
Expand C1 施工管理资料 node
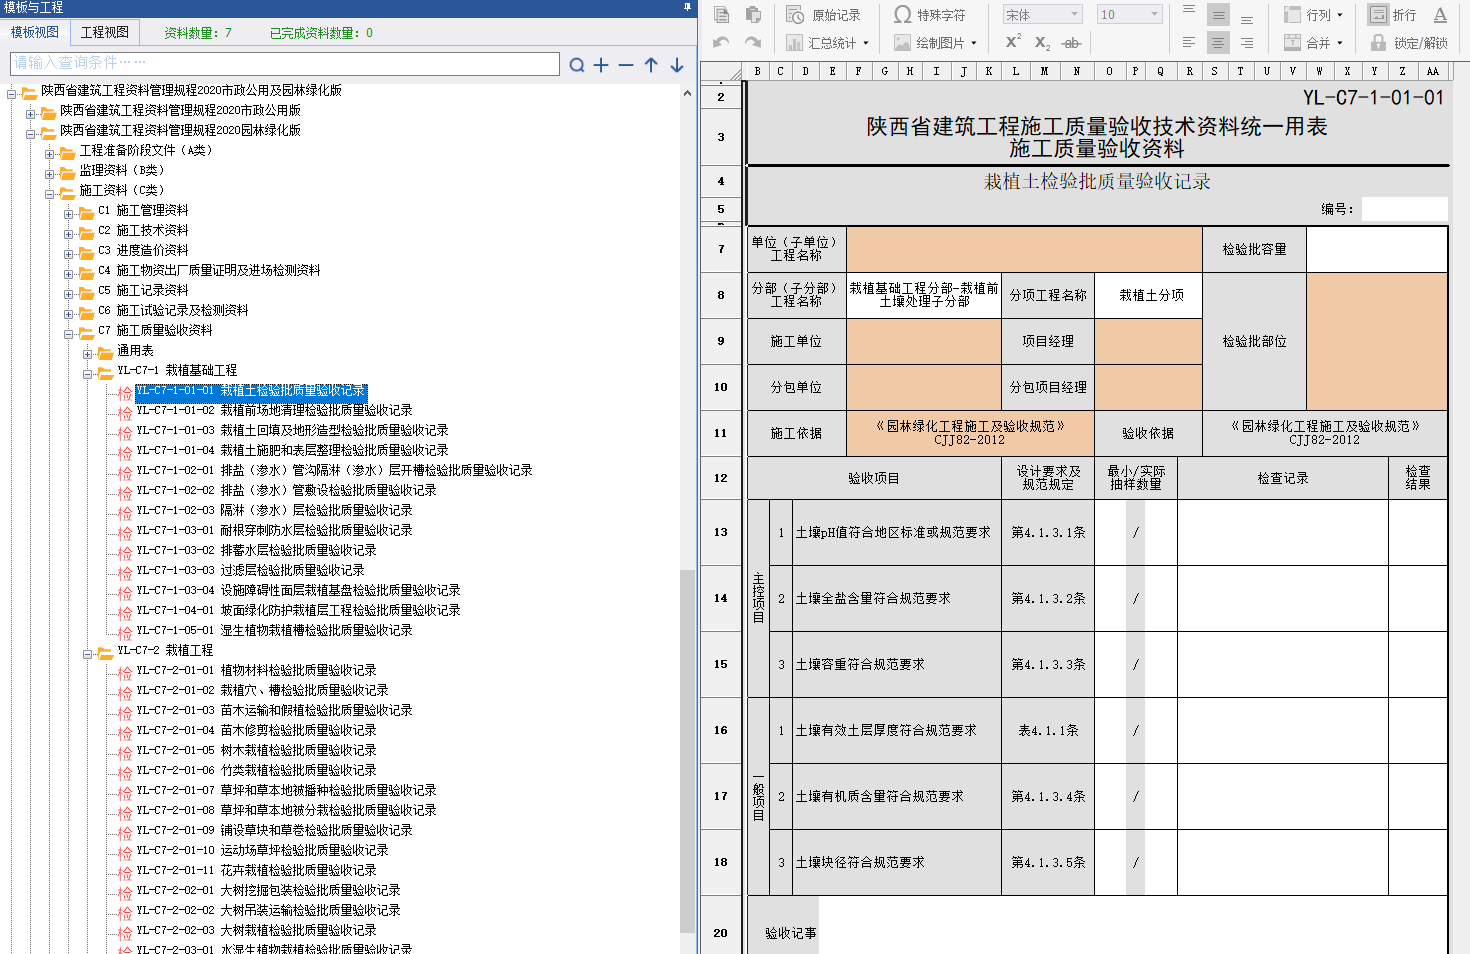(x=69, y=213)
